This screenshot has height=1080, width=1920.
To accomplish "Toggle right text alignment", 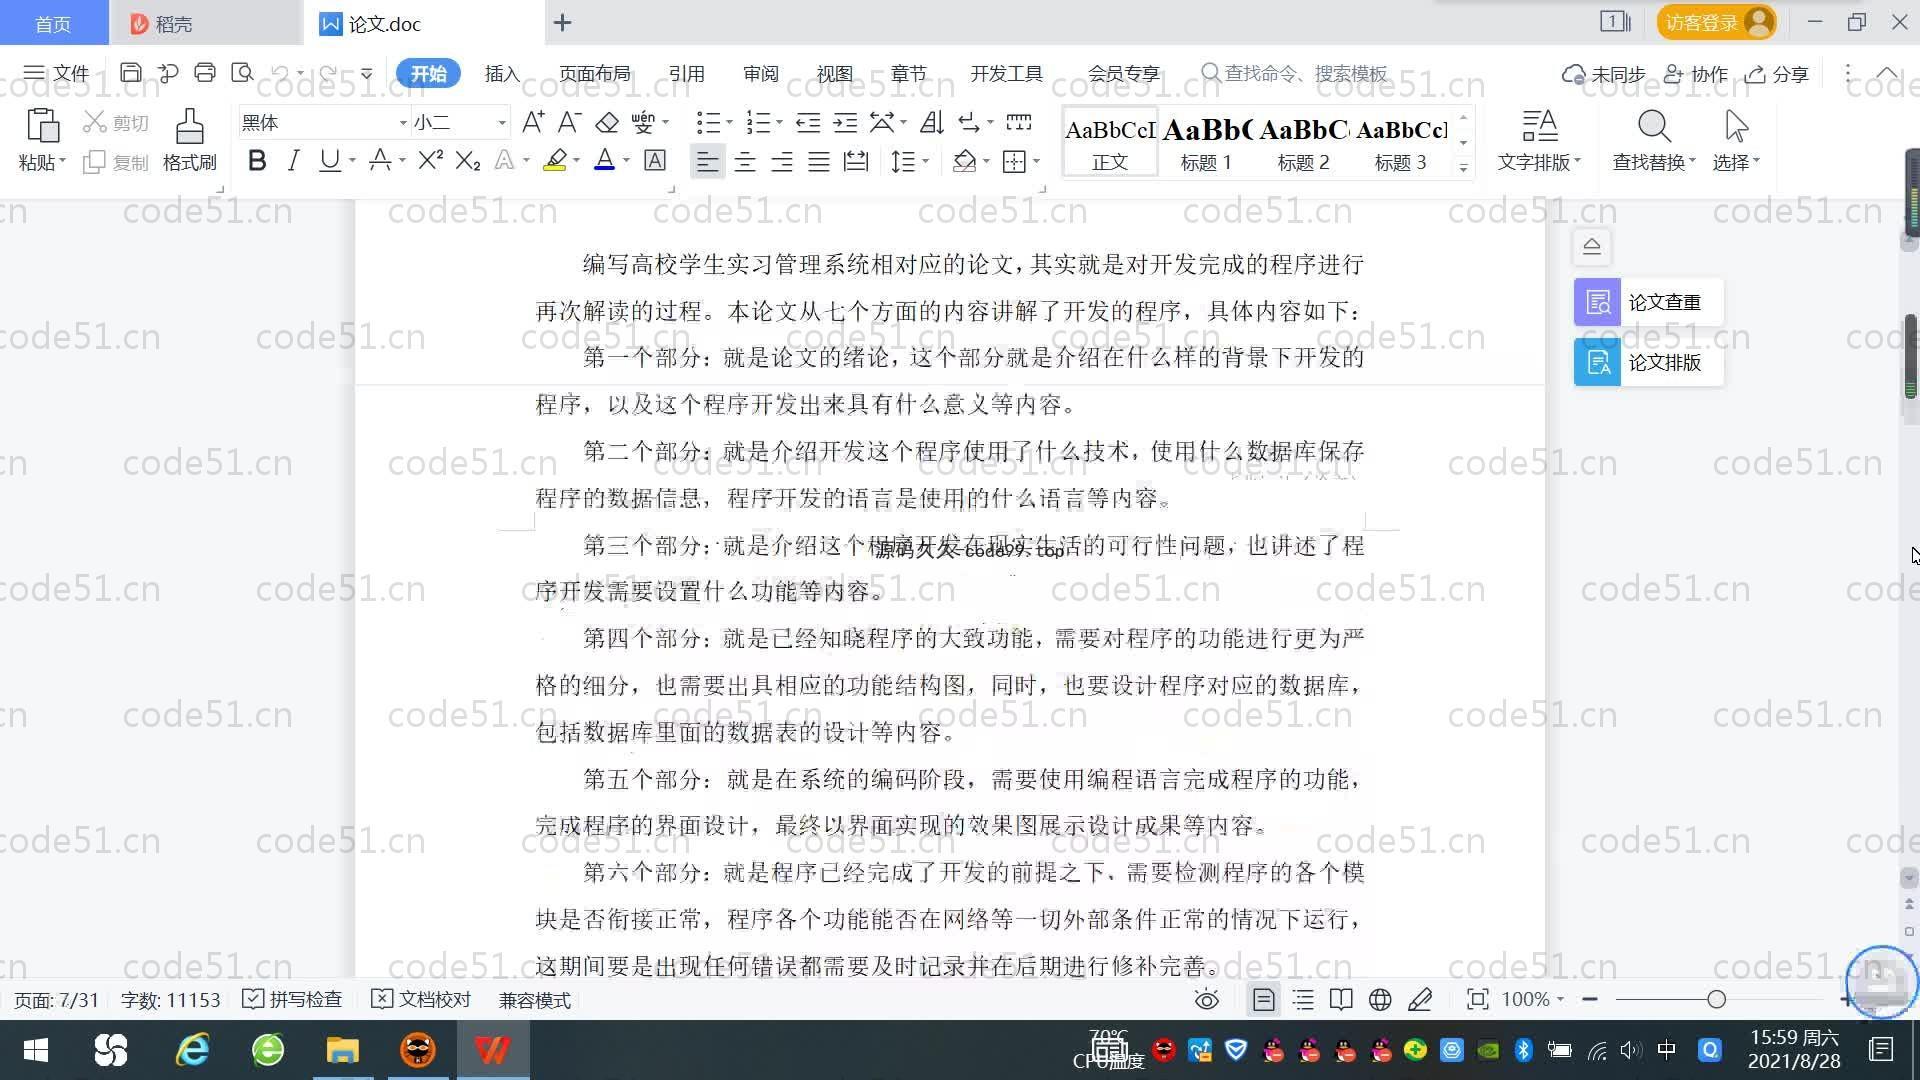I will 782,161.
